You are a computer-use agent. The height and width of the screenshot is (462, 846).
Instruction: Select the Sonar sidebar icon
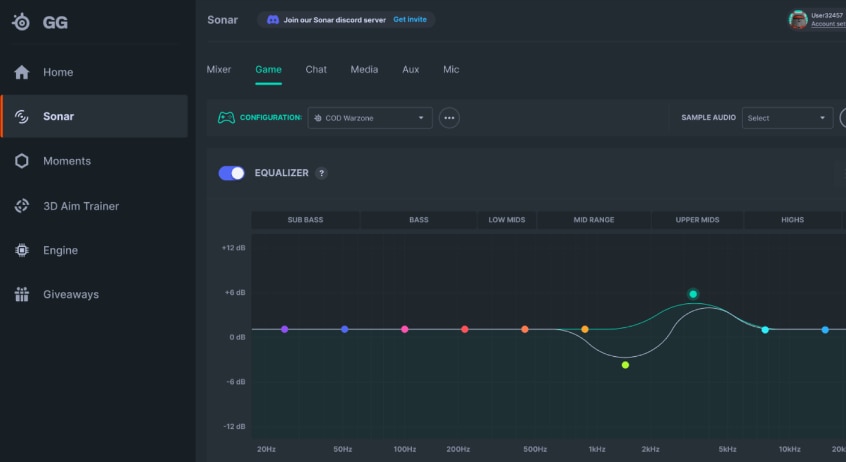22,117
